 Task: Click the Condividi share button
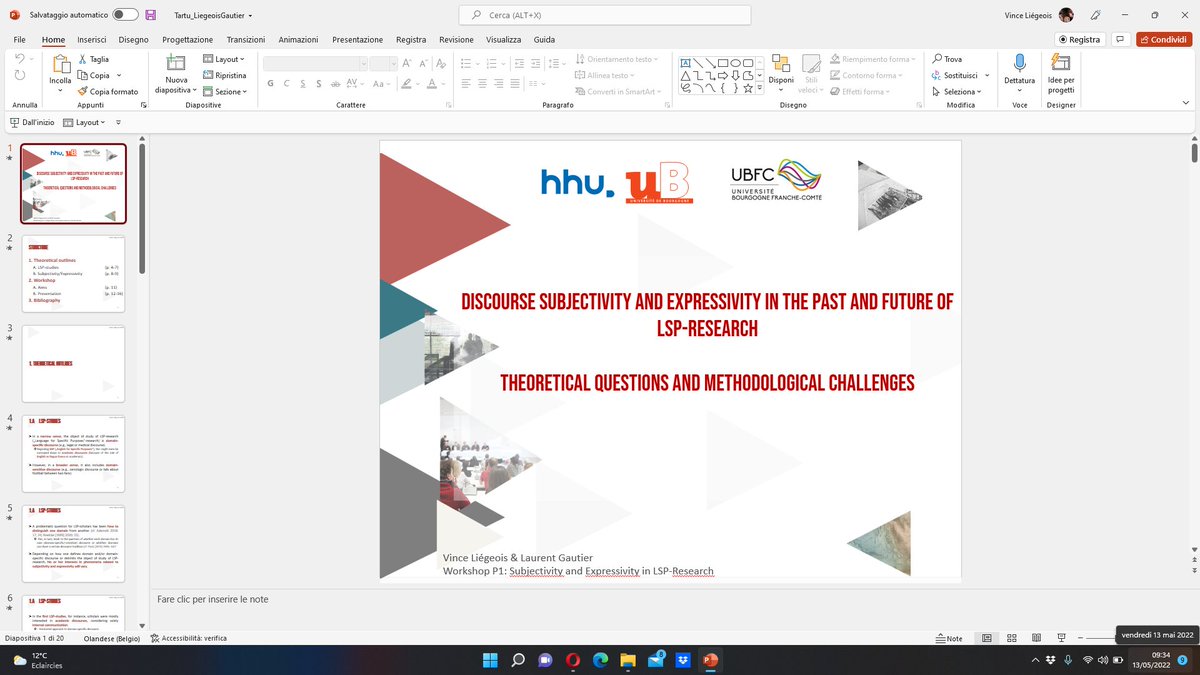(1164, 39)
